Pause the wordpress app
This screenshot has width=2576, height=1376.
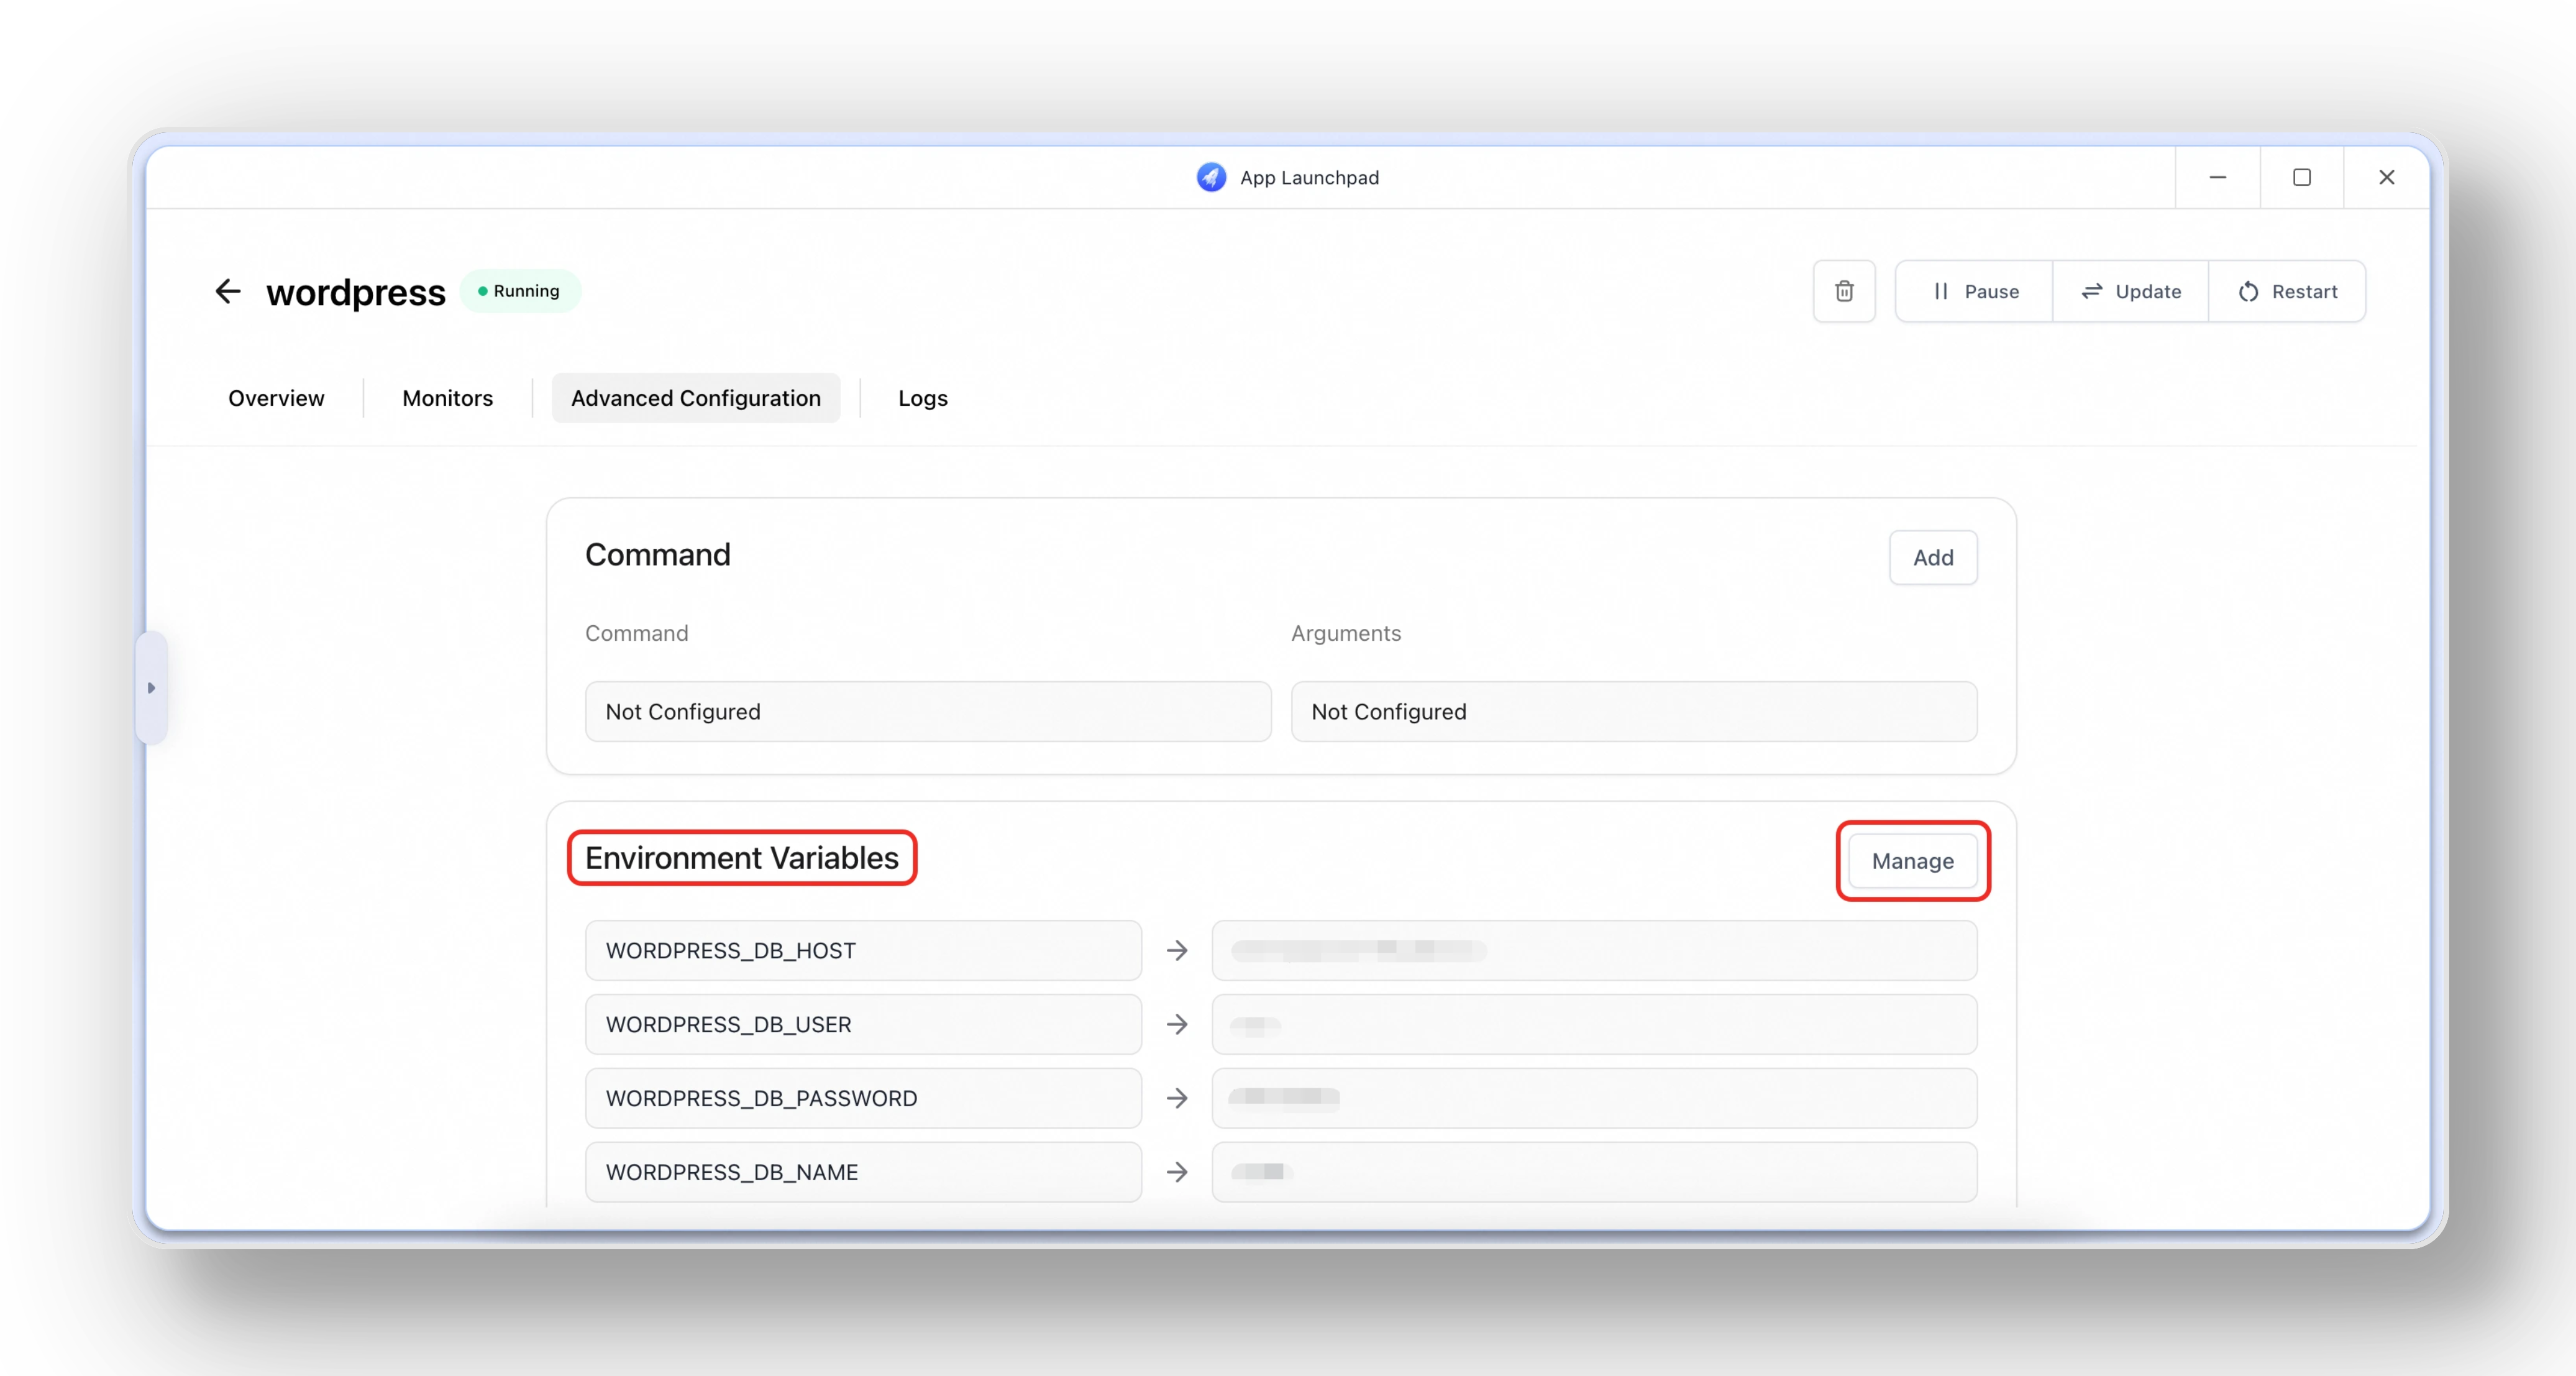pos(1974,291)
